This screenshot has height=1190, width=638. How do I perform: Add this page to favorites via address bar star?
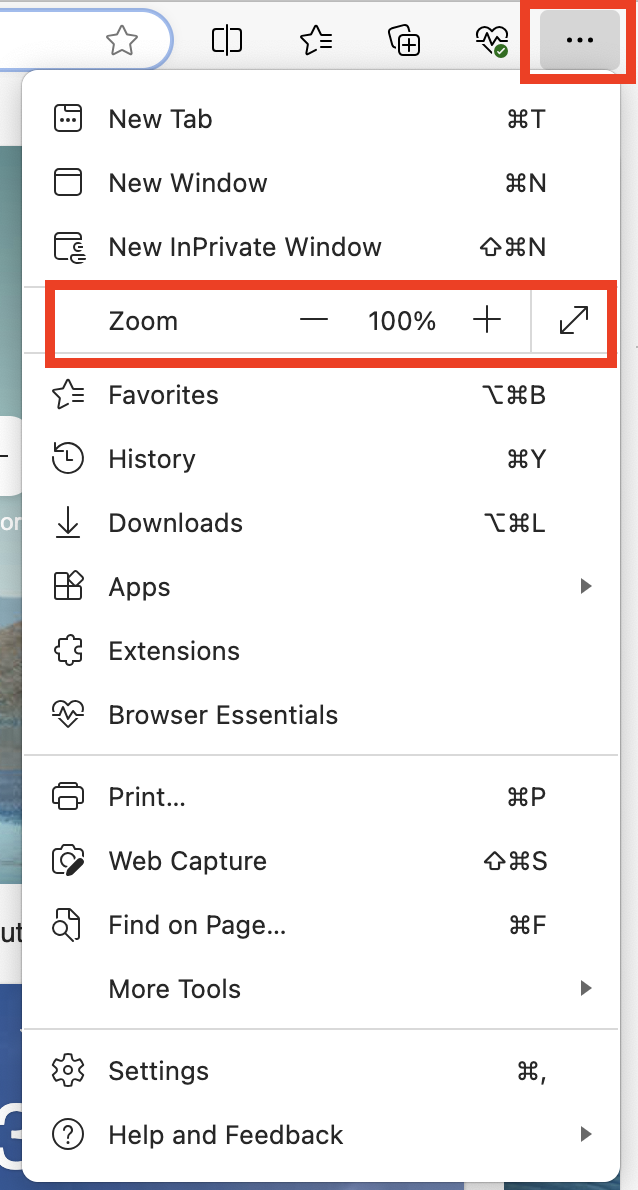[x=122, y=41]
